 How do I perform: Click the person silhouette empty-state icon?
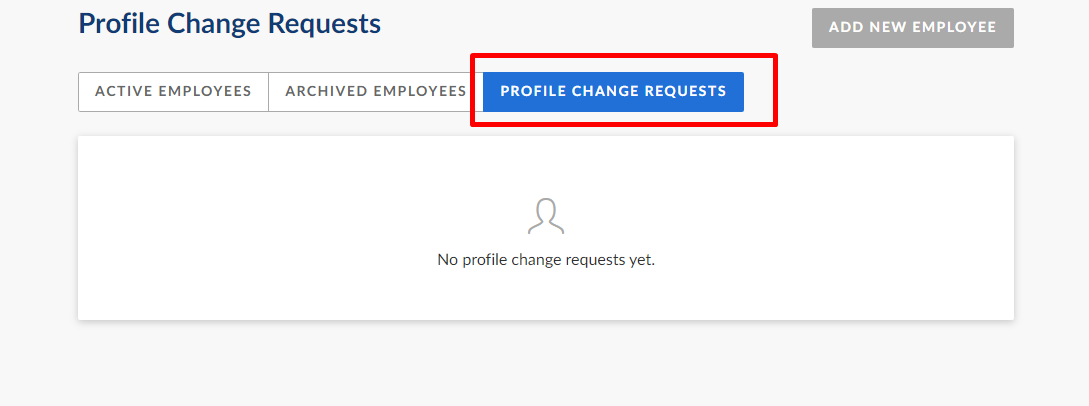[546, 217]
